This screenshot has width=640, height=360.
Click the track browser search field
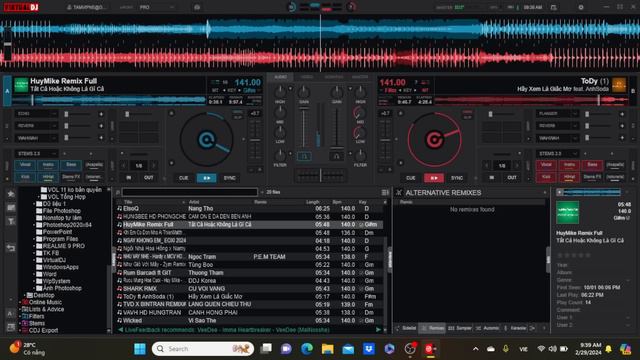click(190, 192)
